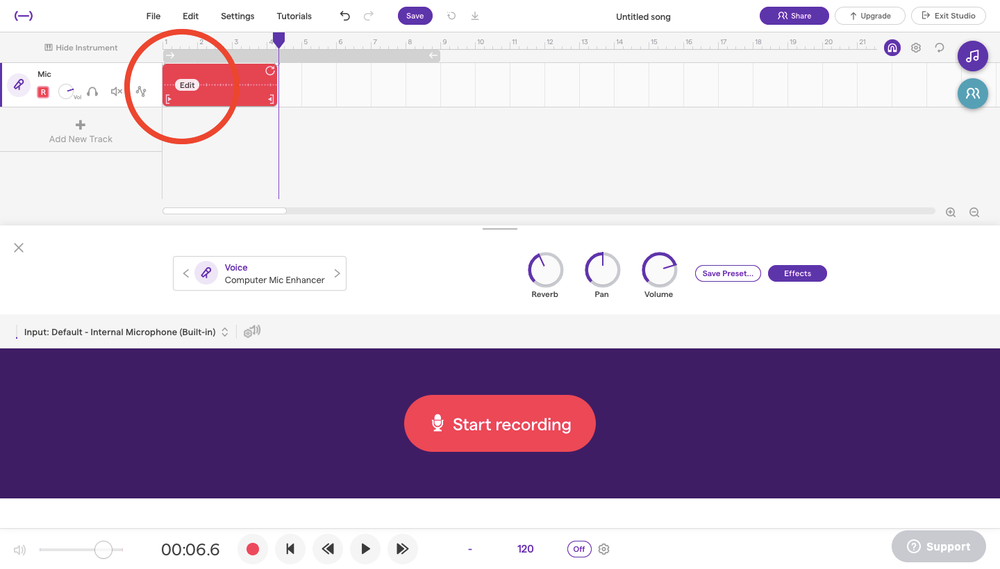
Task: Select the next voice preset
Action: pos(337,274)
